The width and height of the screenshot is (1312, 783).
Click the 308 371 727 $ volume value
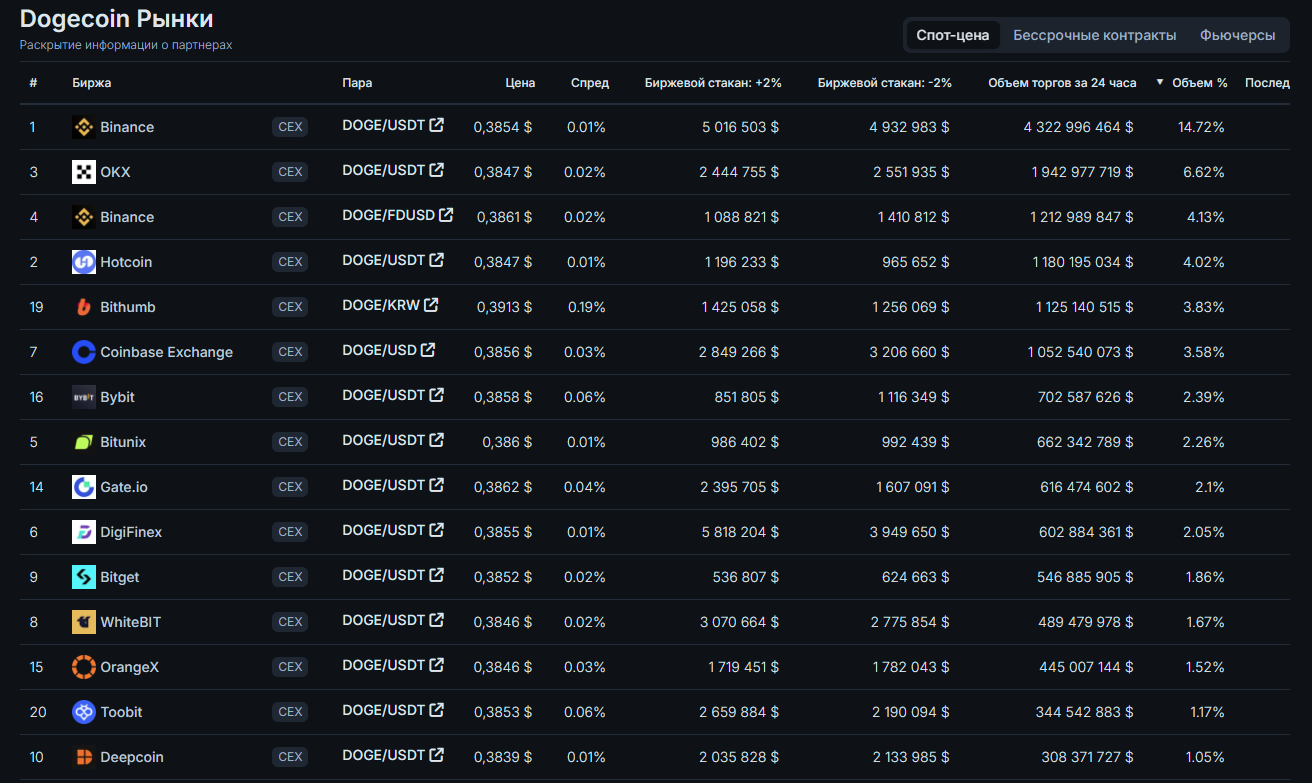click(1088, 757)
